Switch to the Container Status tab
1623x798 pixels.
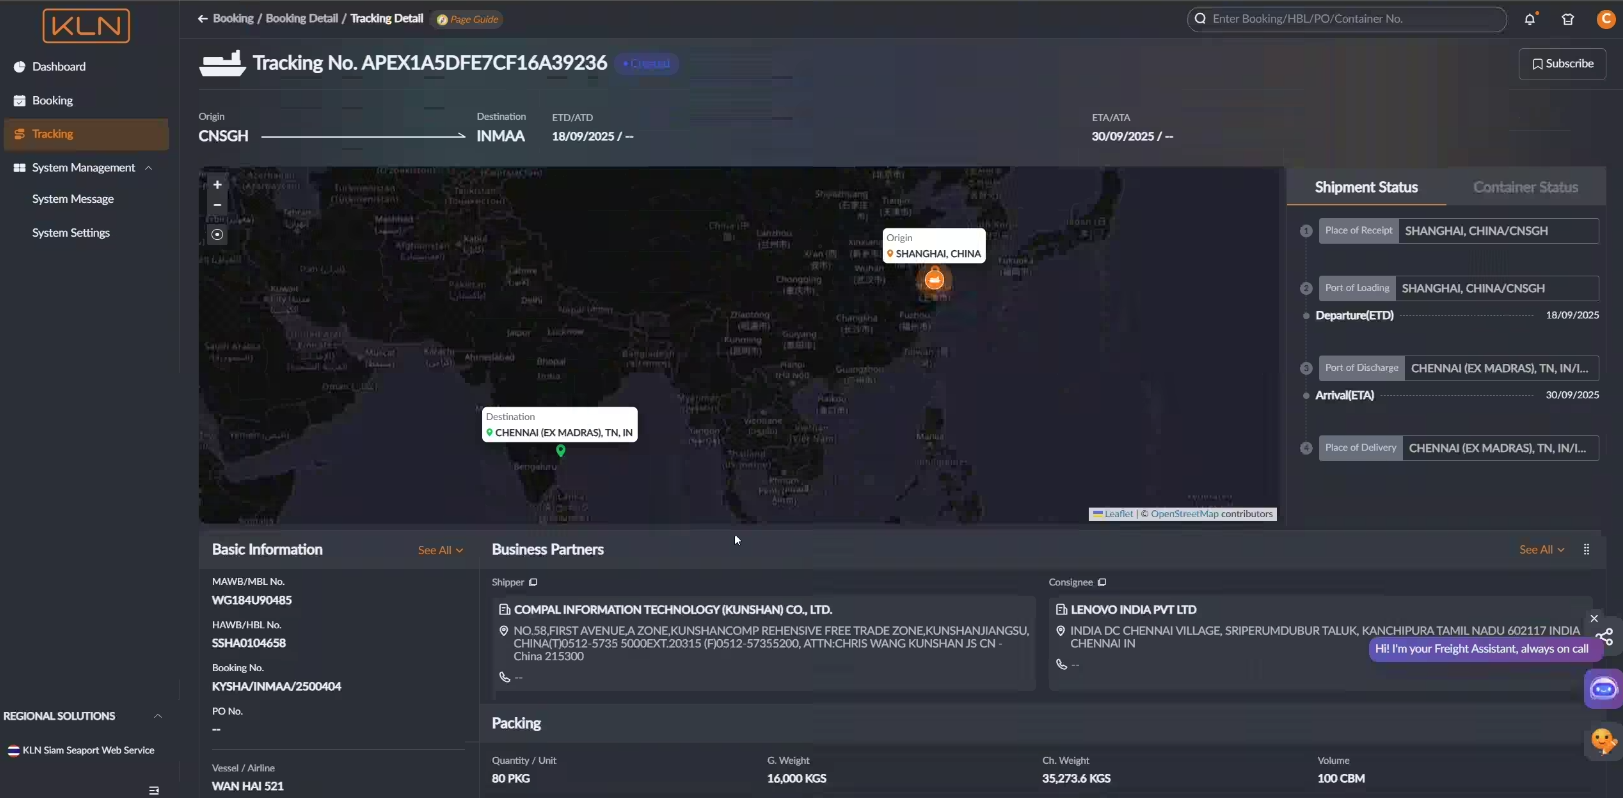[1525, 187]
